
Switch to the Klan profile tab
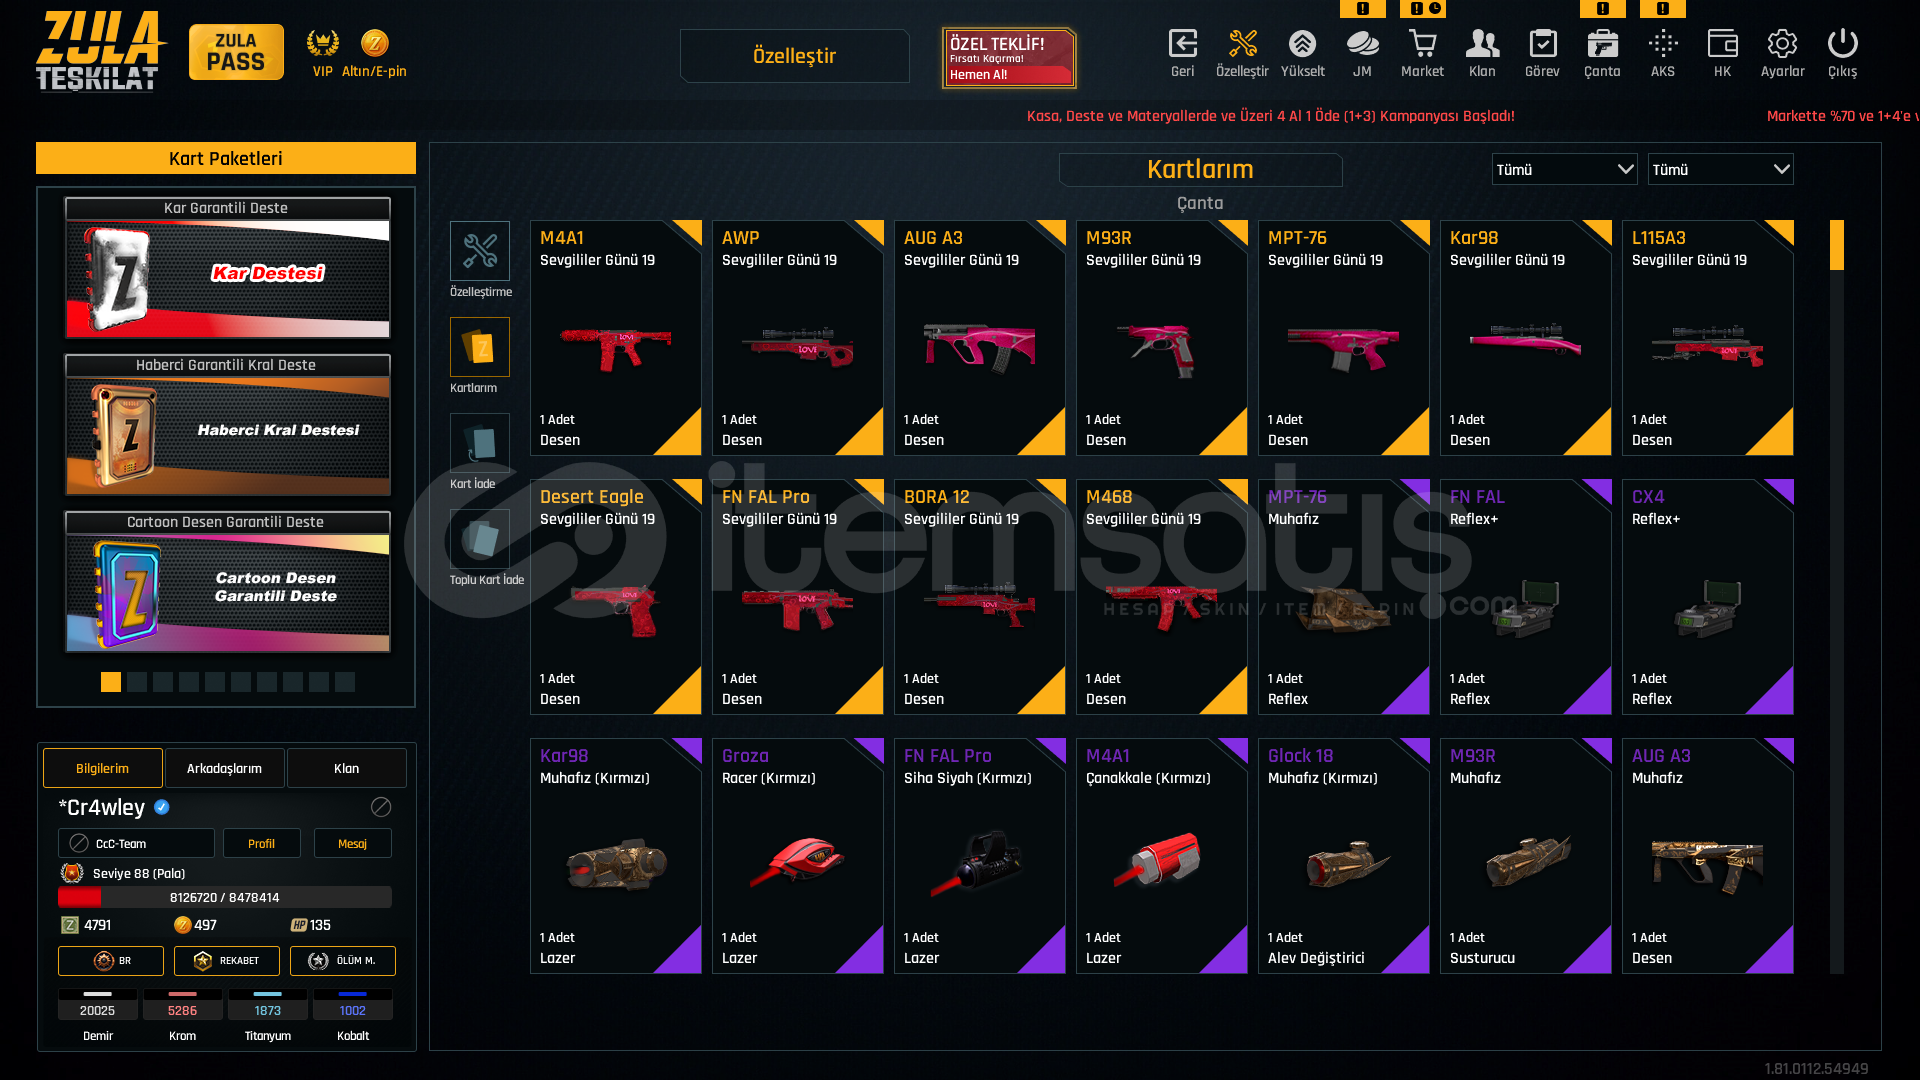(x=346, y=768)
